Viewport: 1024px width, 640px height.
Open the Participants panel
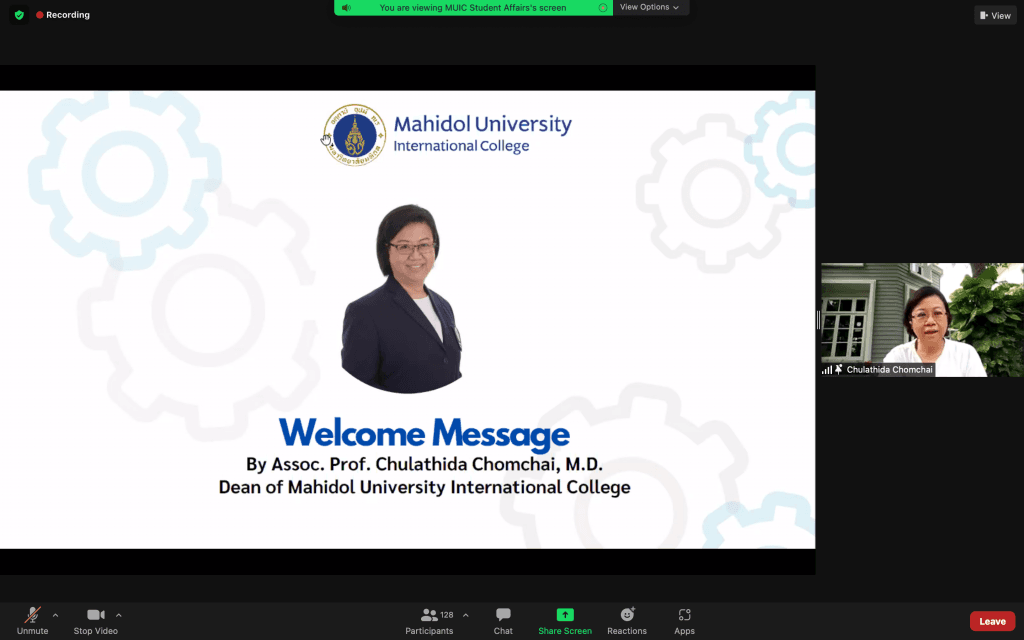coord(430,620)
